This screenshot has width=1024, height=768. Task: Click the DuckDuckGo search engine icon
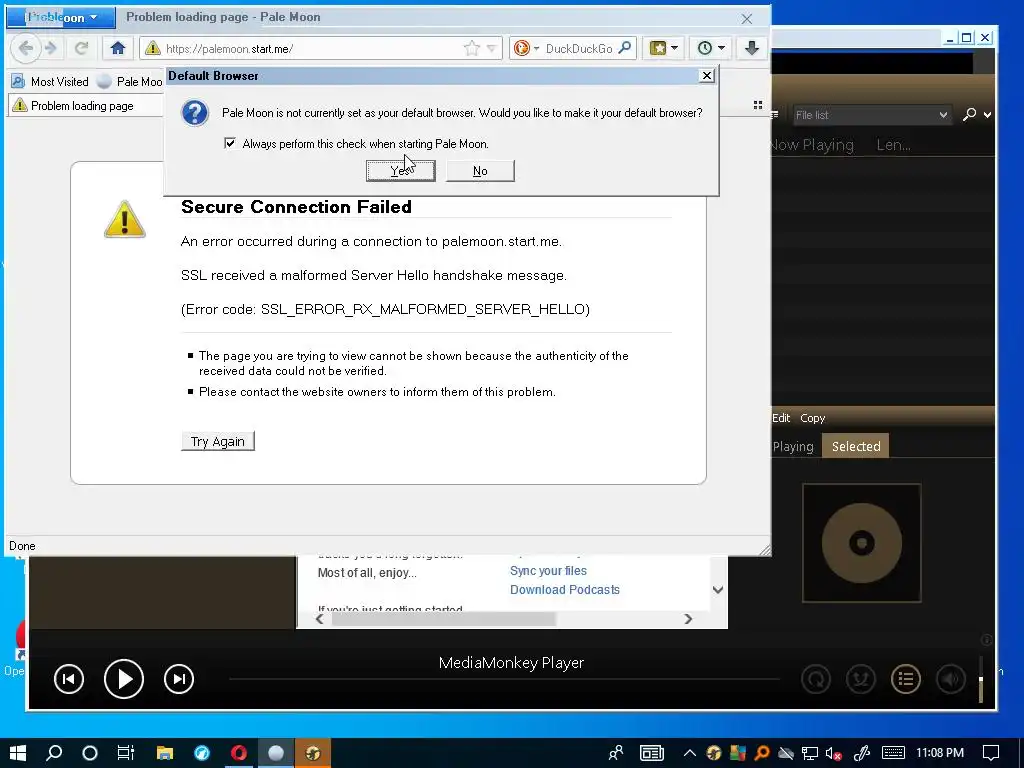(521, 48)
